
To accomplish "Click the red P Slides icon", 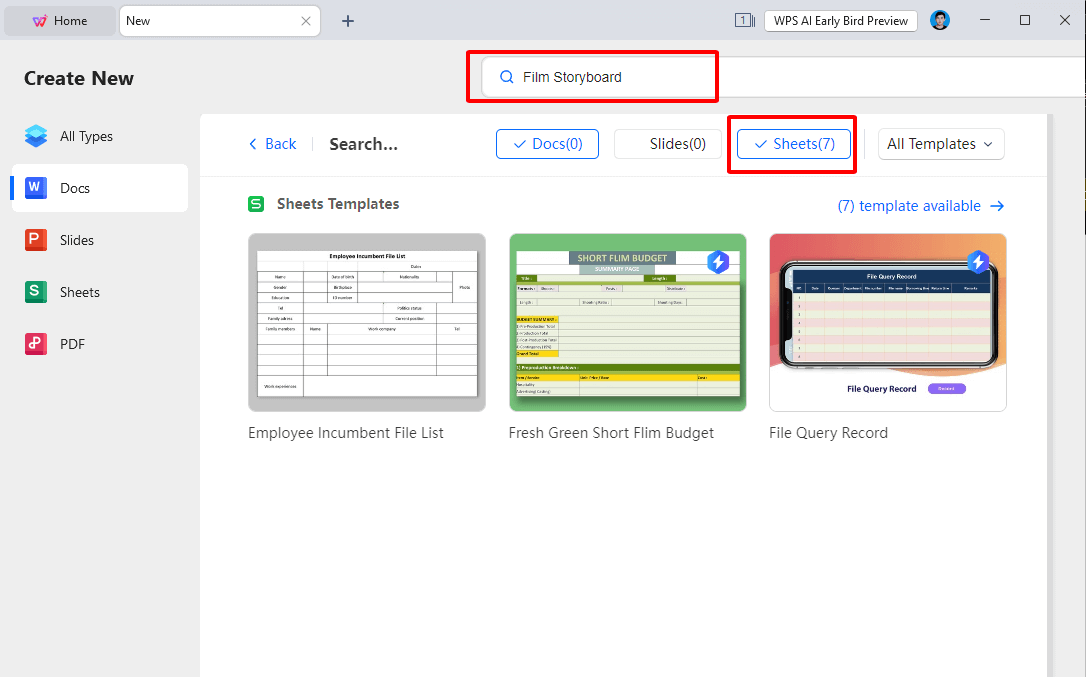I will [36, 240].
